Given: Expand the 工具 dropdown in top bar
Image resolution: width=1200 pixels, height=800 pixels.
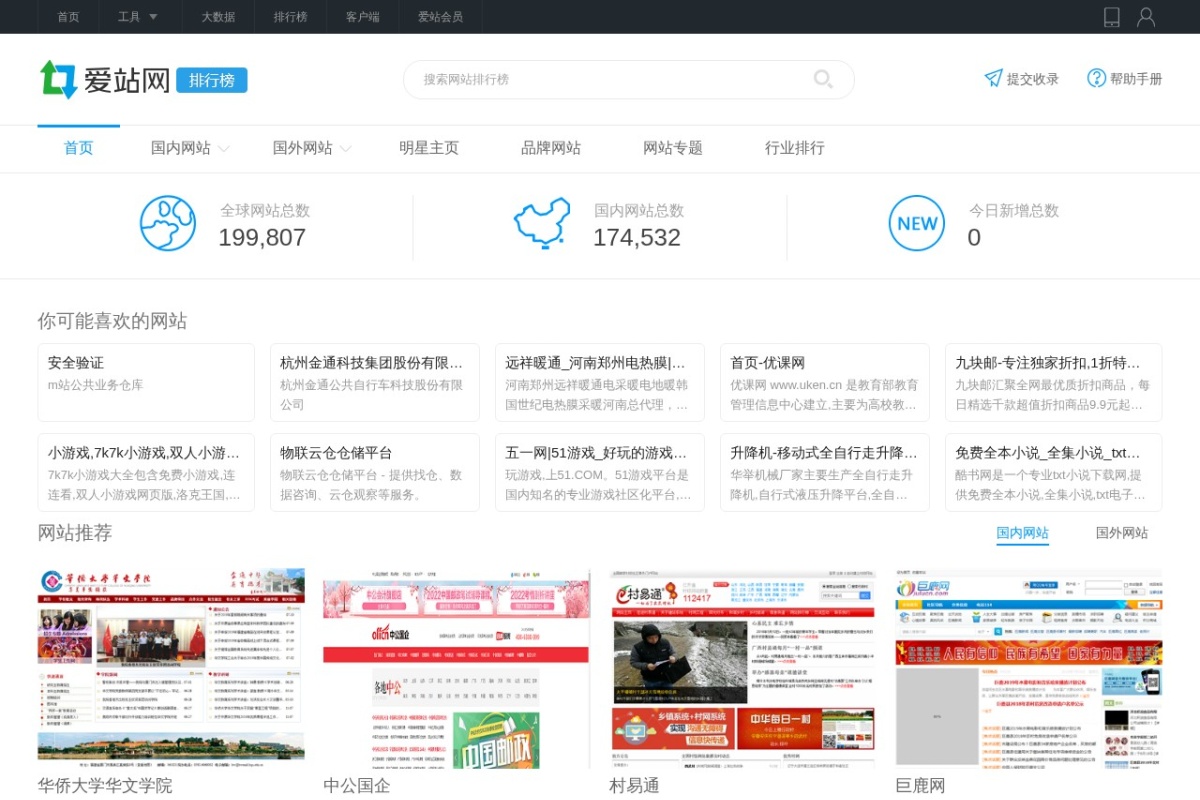Looking at the screenshot, I should pyautogui.click(x=138, y=17).
